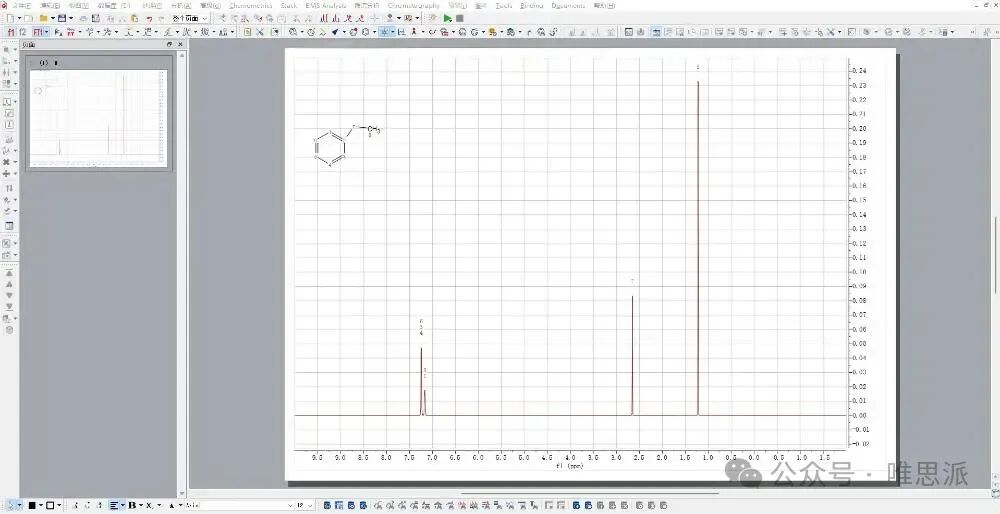Click the tallest peak near 1.2 ppm

698,249
